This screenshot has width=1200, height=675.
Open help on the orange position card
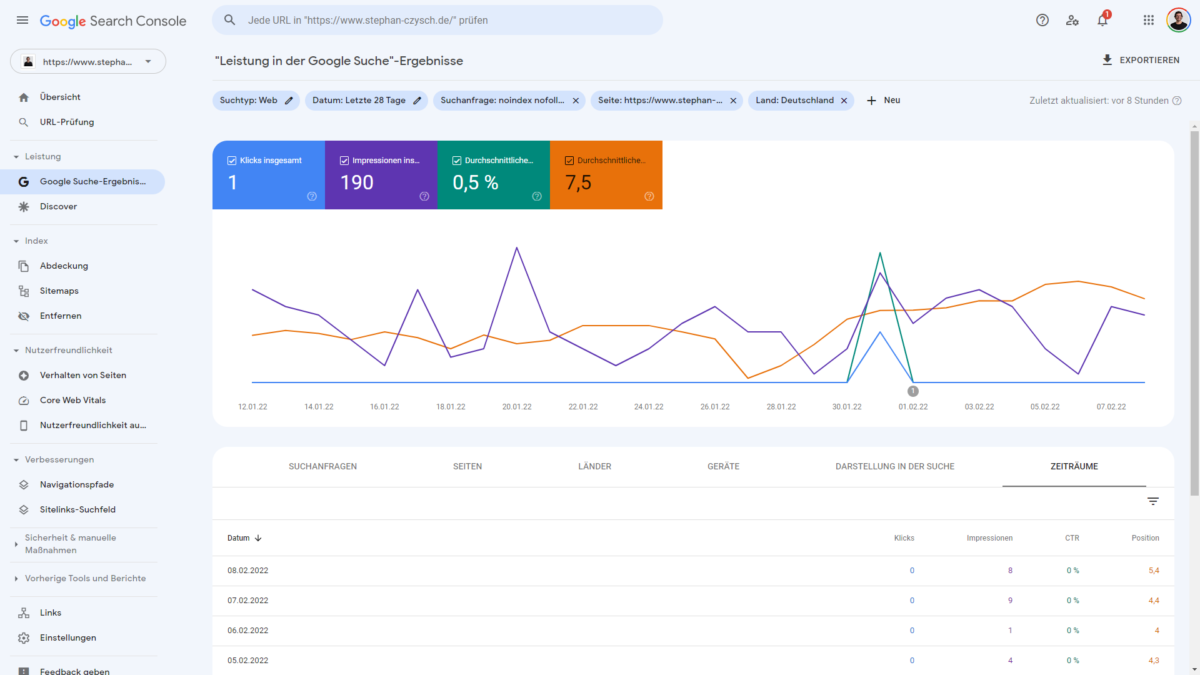click(x=649, y=196)
